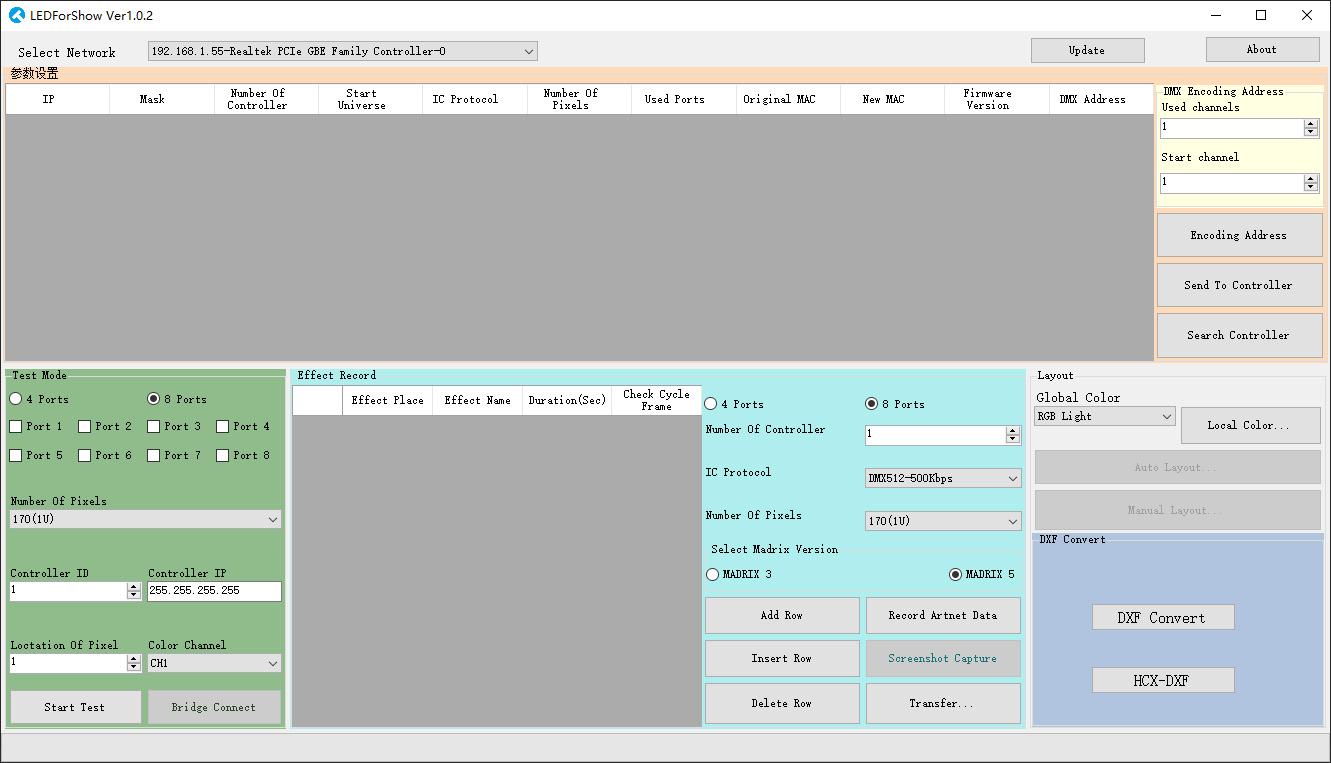Click the IC Protocol column header

[x=475, y=99]
